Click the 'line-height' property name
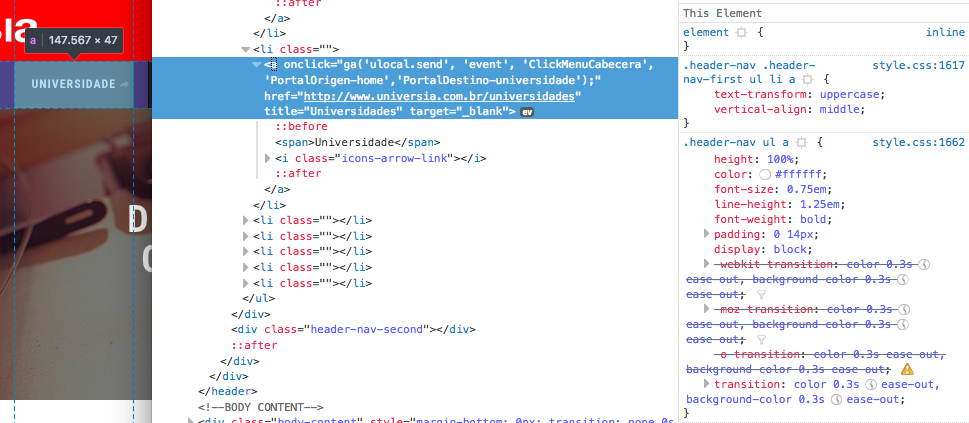The image size is (969, 423). pyautogui.click(x=750, y=204)
